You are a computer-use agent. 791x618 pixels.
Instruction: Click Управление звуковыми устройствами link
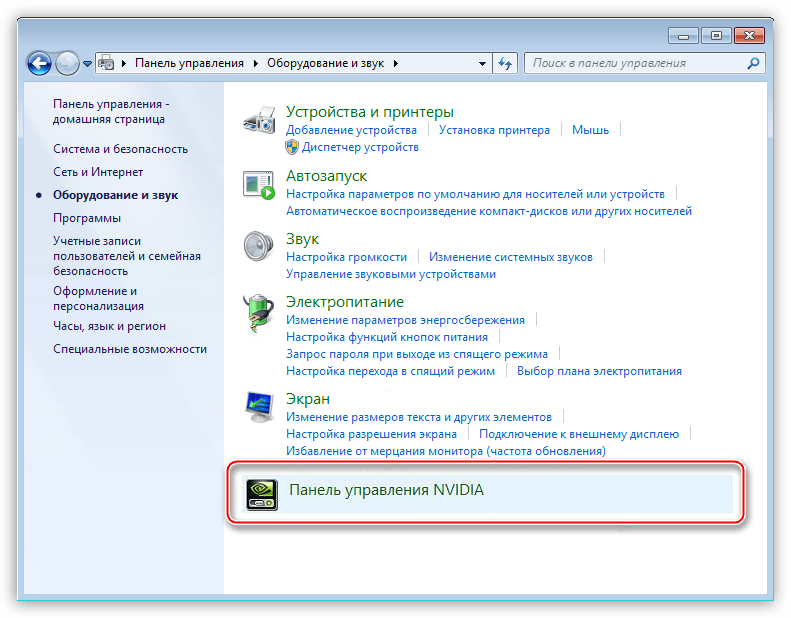pos(390,274)
